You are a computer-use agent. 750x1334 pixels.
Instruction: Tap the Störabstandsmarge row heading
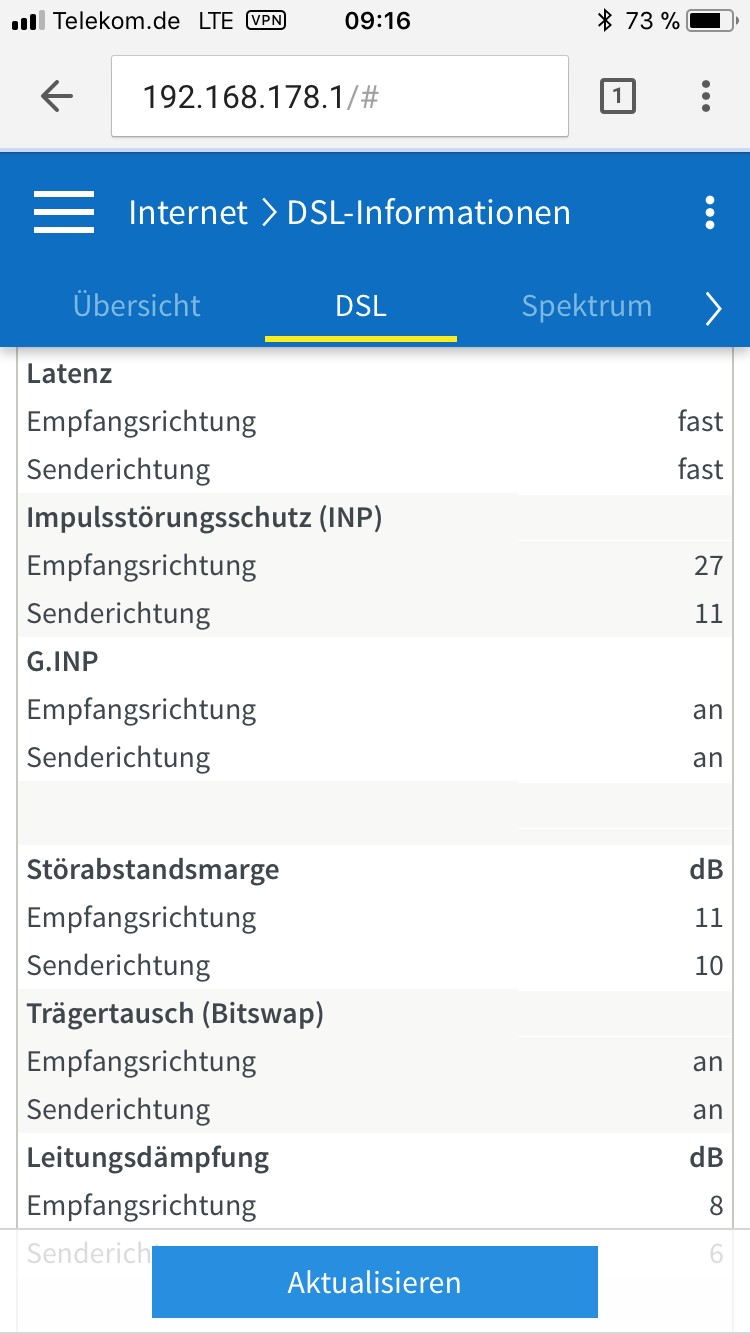coord(153,870)
